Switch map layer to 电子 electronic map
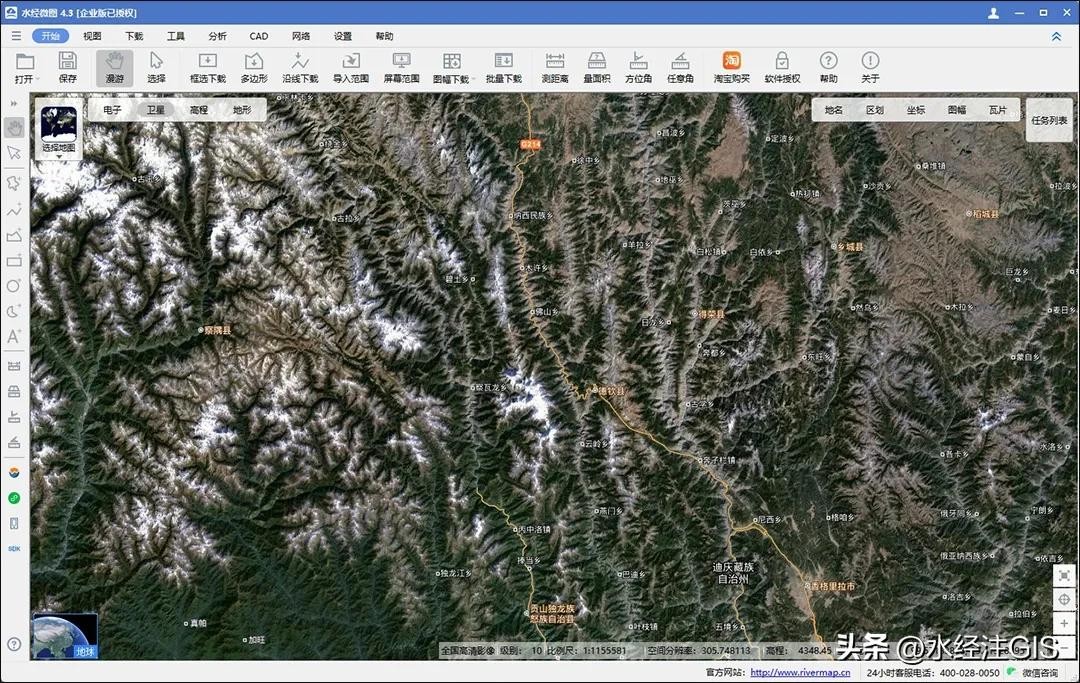Viewport: 1080px width, 683px height. tap(112, 110)
